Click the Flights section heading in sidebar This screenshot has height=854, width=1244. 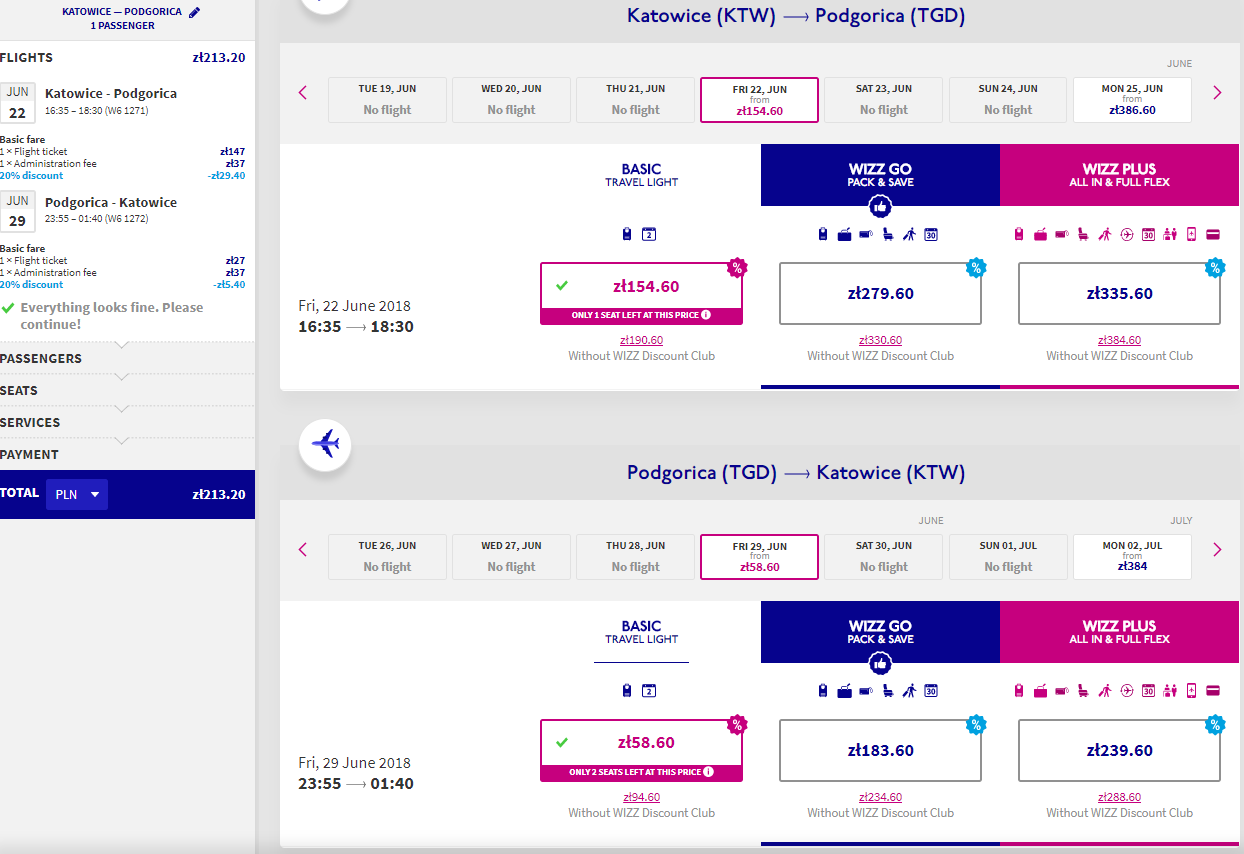[x=27, y=58]
